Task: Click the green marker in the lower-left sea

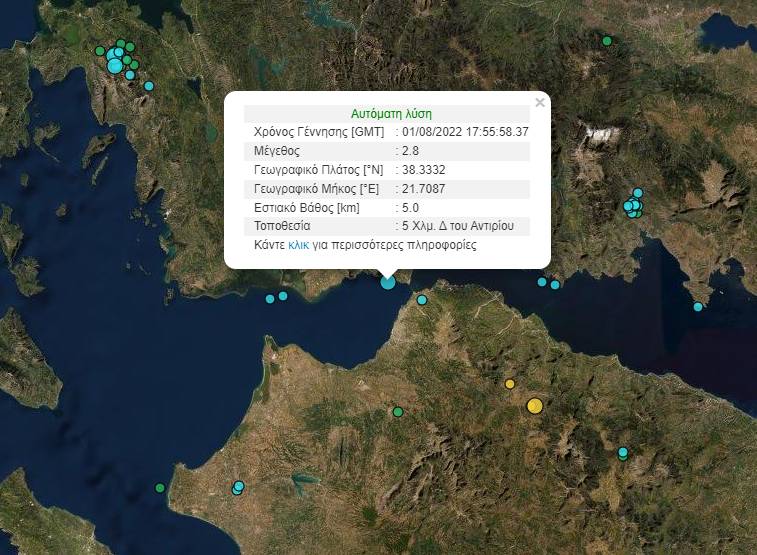Action: pos(160,488)
